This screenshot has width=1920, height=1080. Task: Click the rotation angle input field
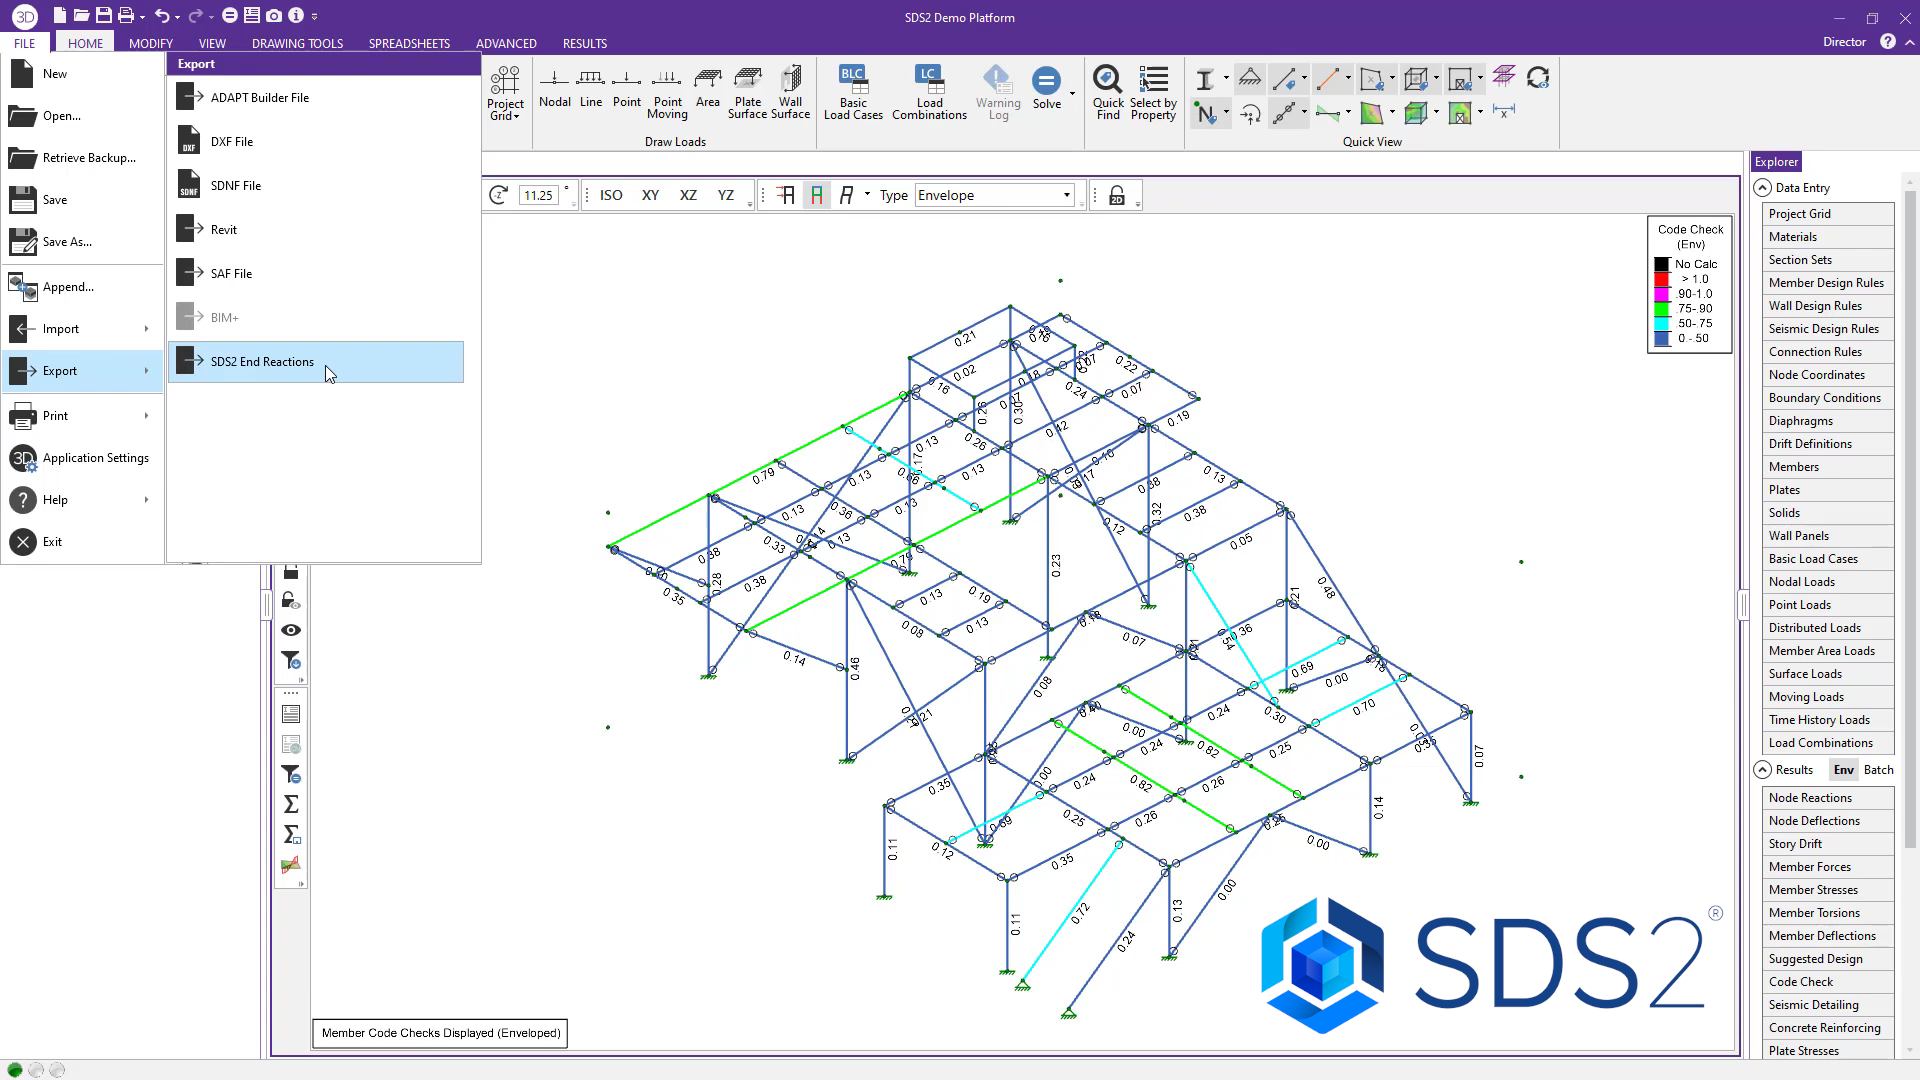(x=538, y=195)
